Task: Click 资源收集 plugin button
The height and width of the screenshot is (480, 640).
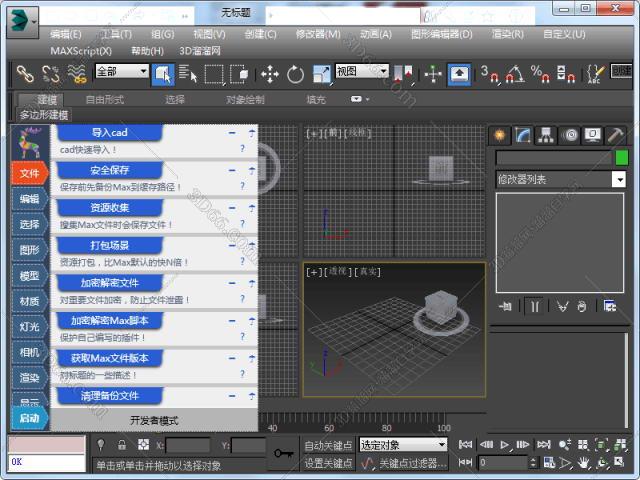Action: [109, 208]
